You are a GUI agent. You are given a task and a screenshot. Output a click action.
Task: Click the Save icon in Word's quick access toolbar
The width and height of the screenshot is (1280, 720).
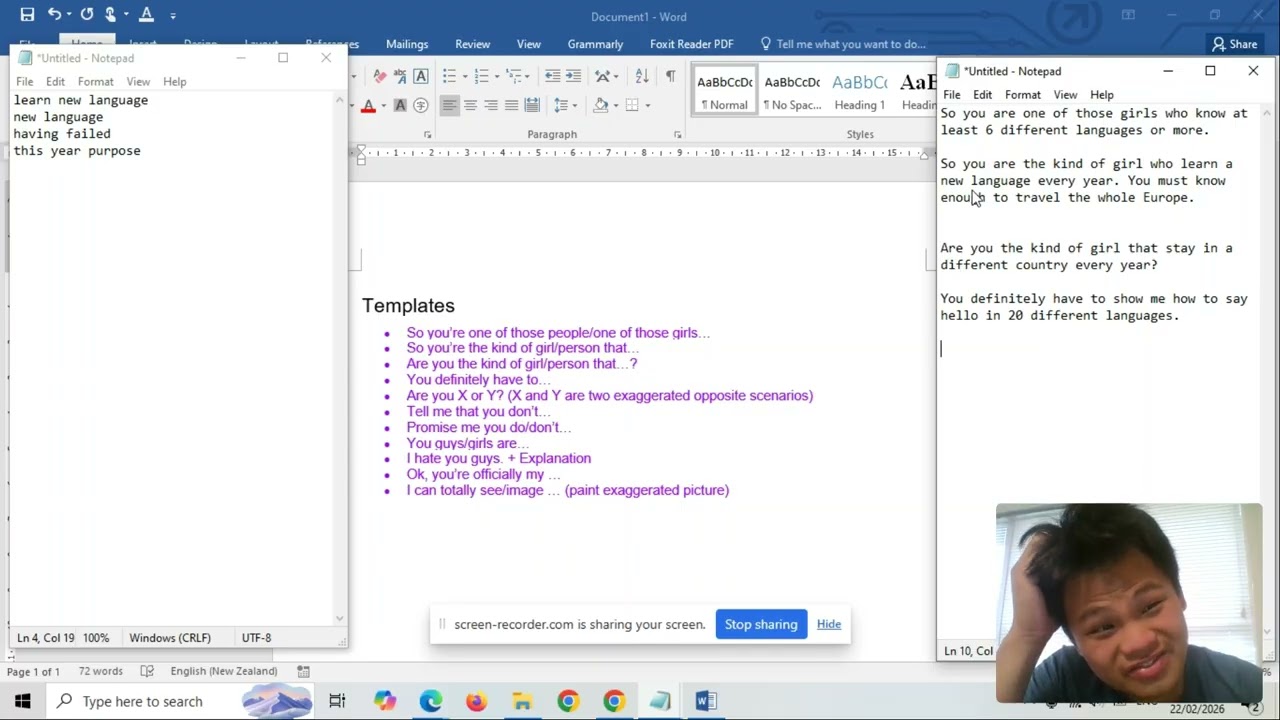tap(27, 15)
